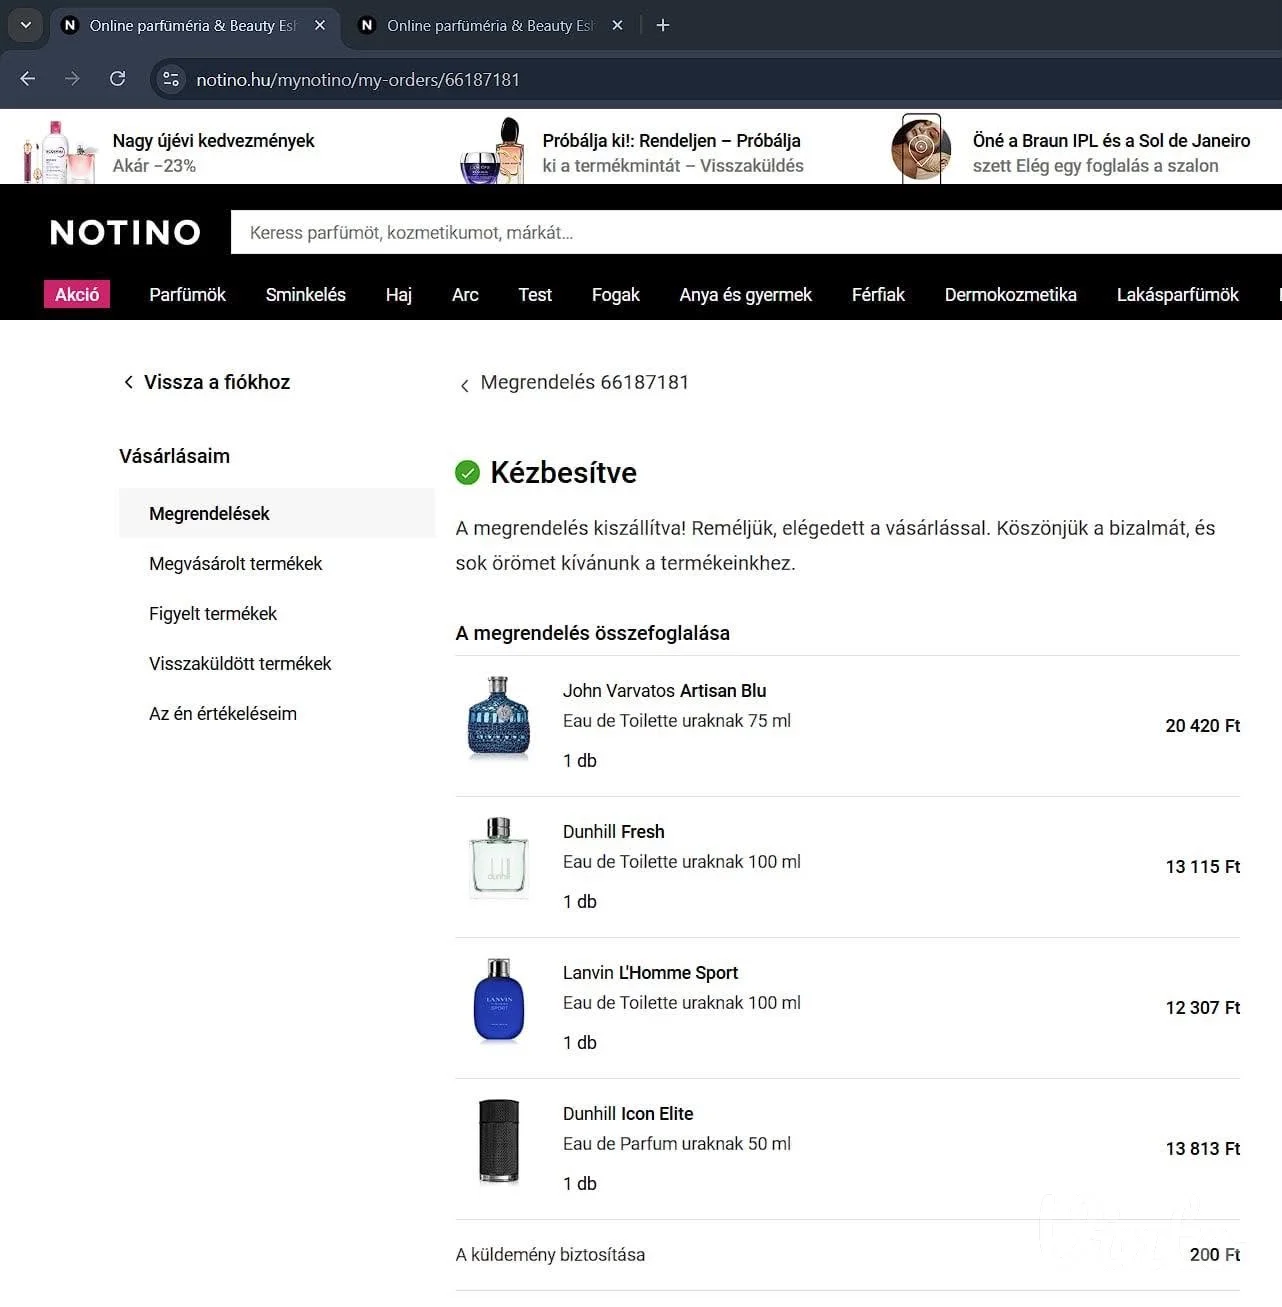Open the Fogak menu
The height and width of the screenshot is (1307, 1282).
point(616,295)
